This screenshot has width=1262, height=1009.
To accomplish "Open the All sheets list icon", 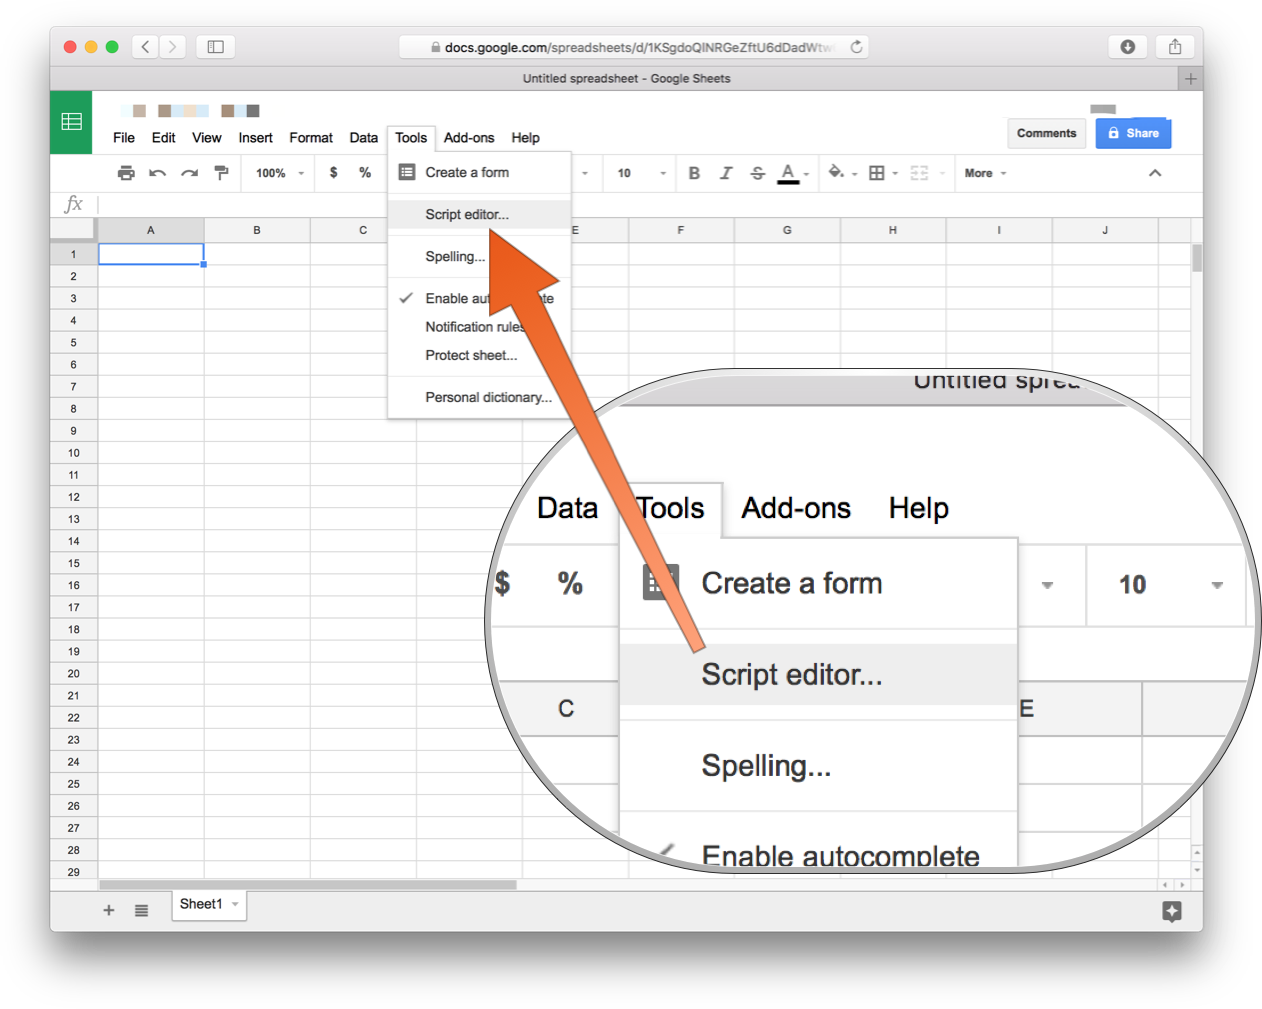I will (142, 910).
